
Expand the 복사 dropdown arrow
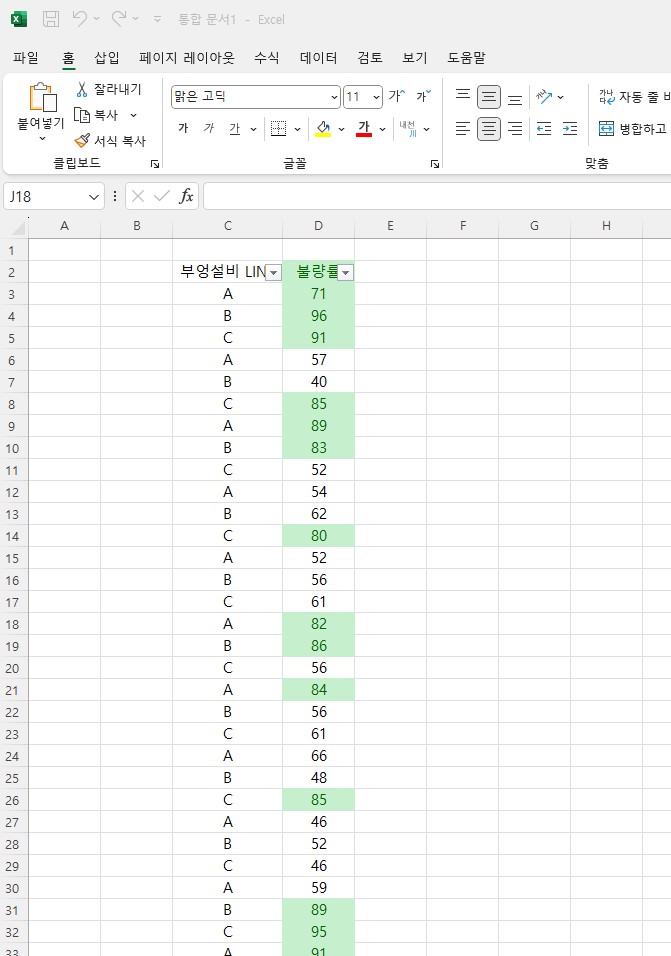click(133, 115)
